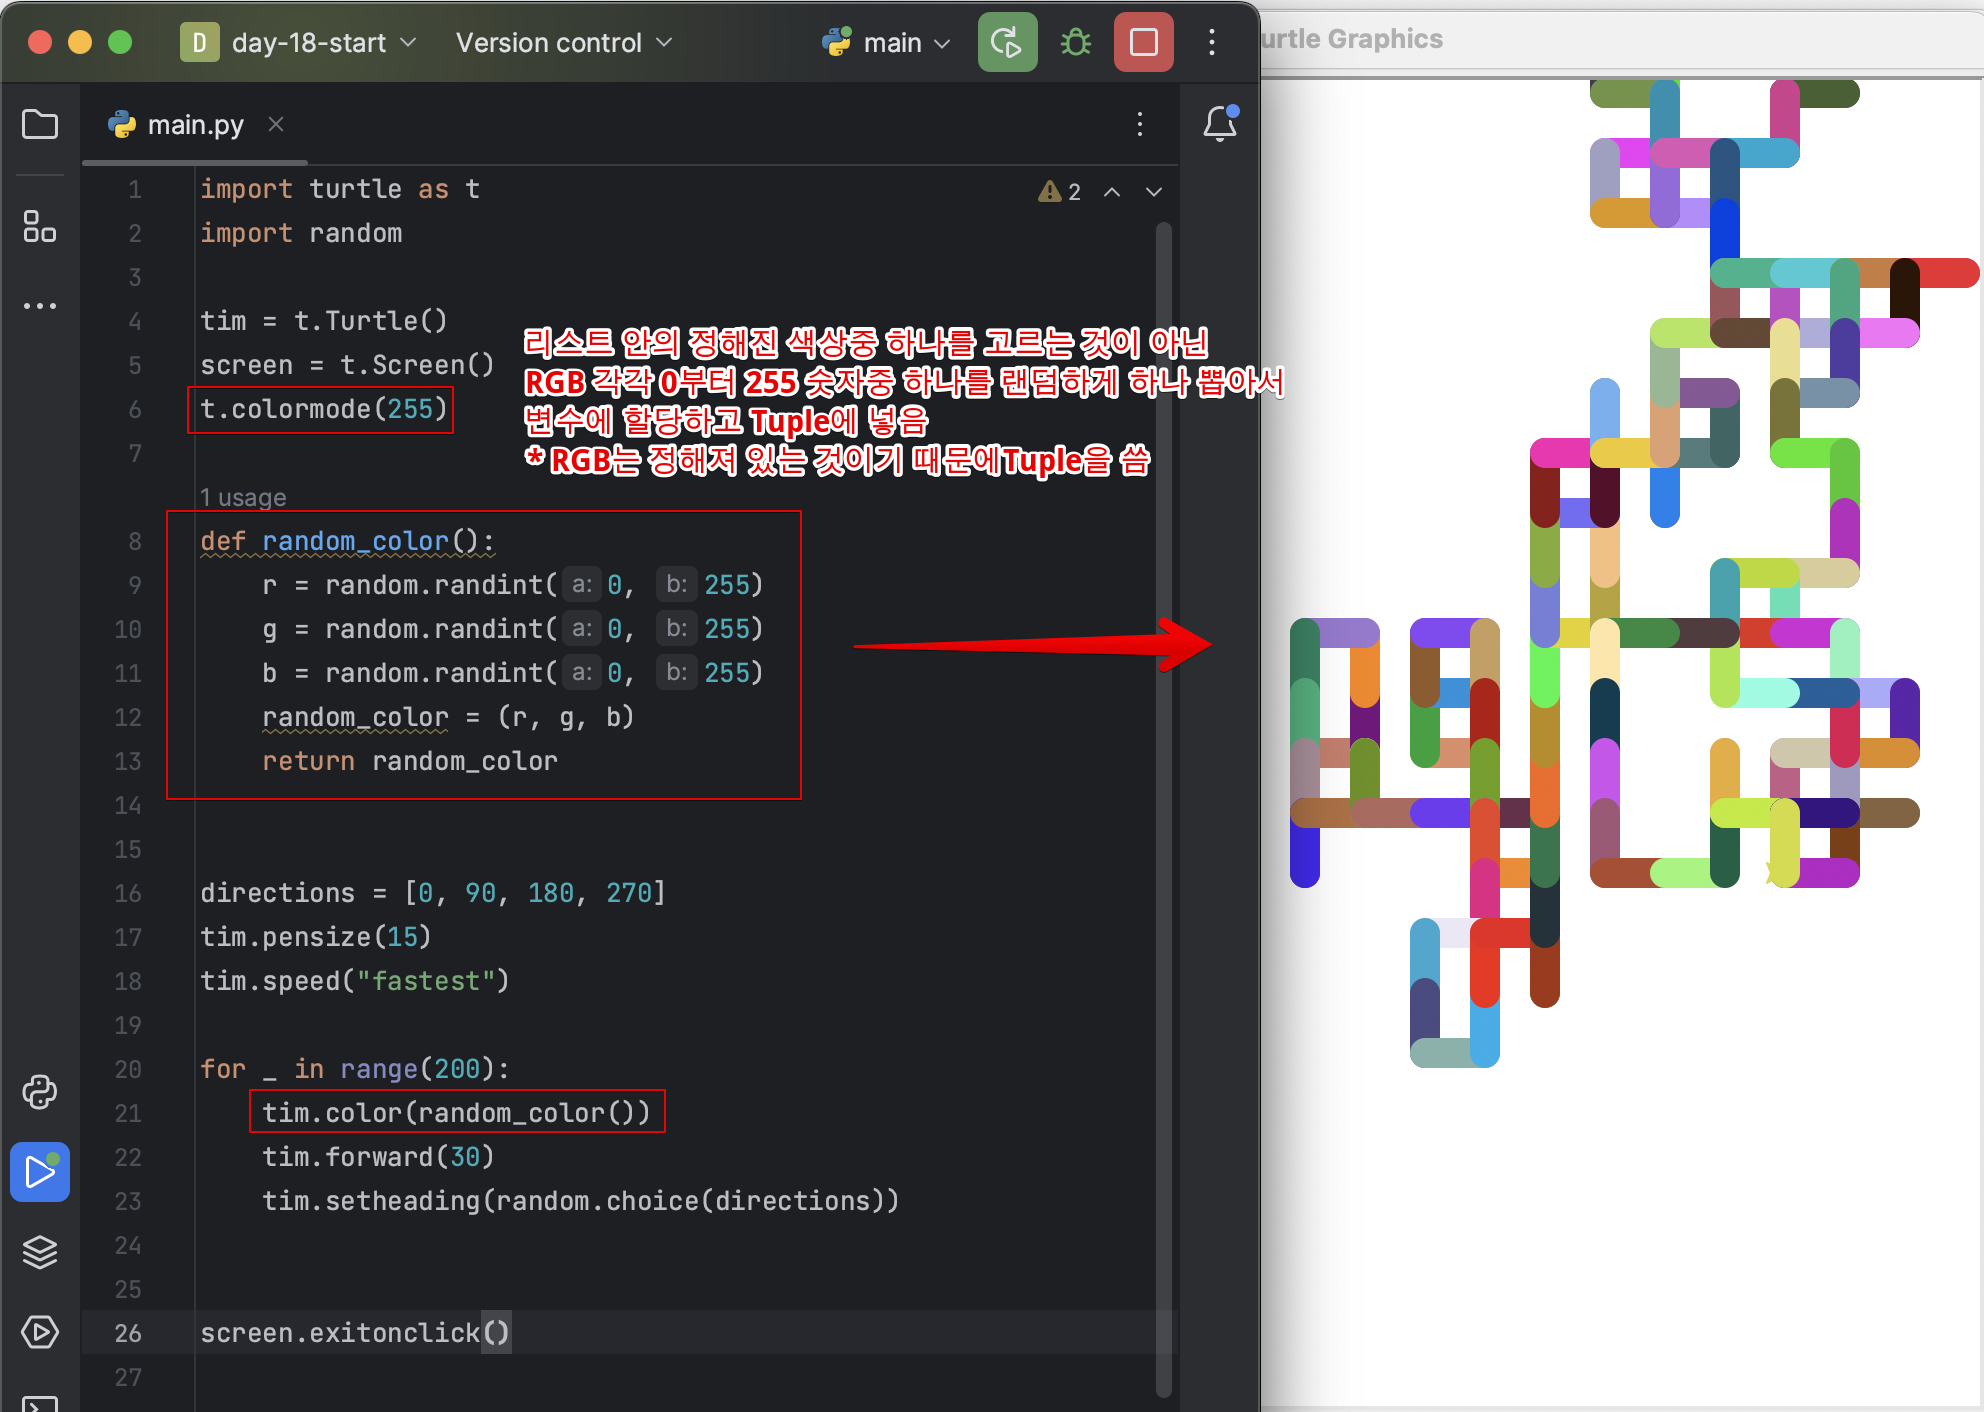The width and height of the screenshot is (1984, 1412).
Task: Click the random_color function name
Action: pos(355,541)
